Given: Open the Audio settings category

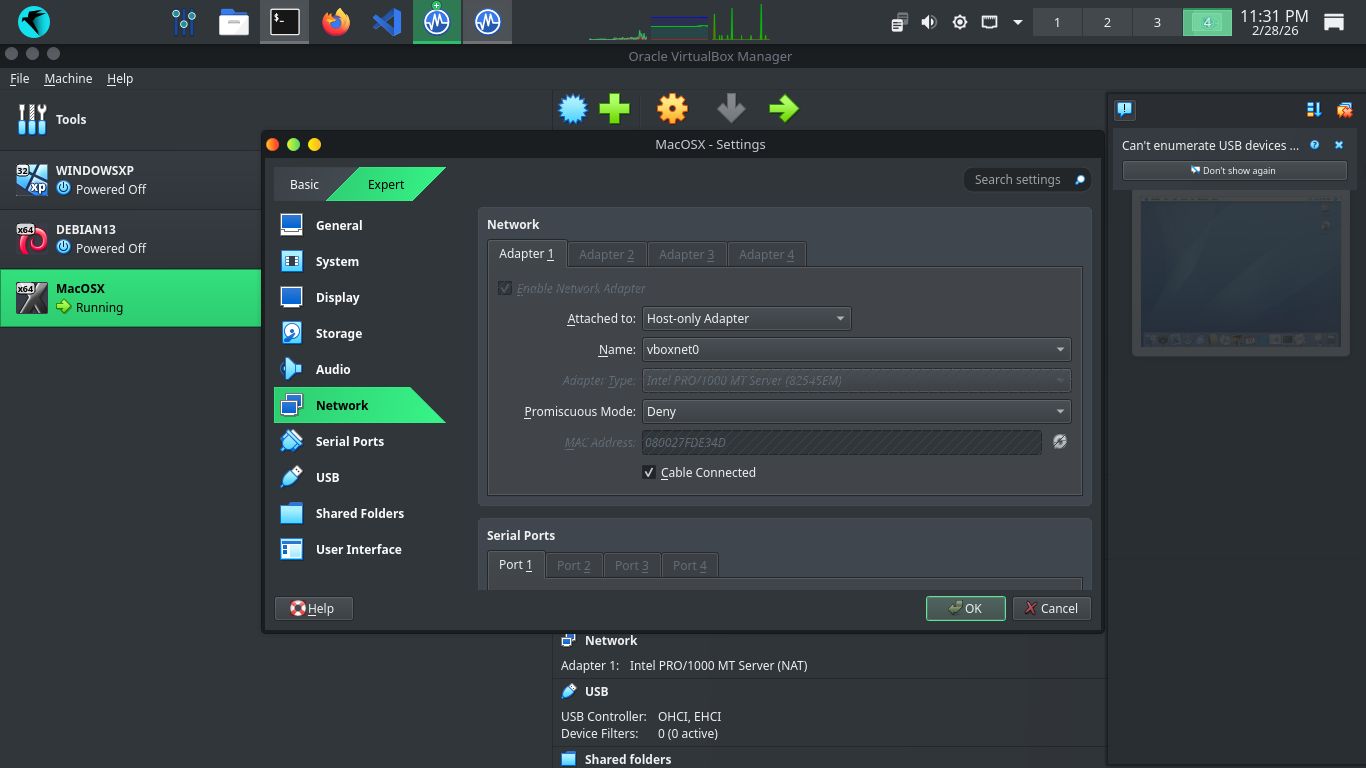Looking at the screenshot, I should [333, 369].
